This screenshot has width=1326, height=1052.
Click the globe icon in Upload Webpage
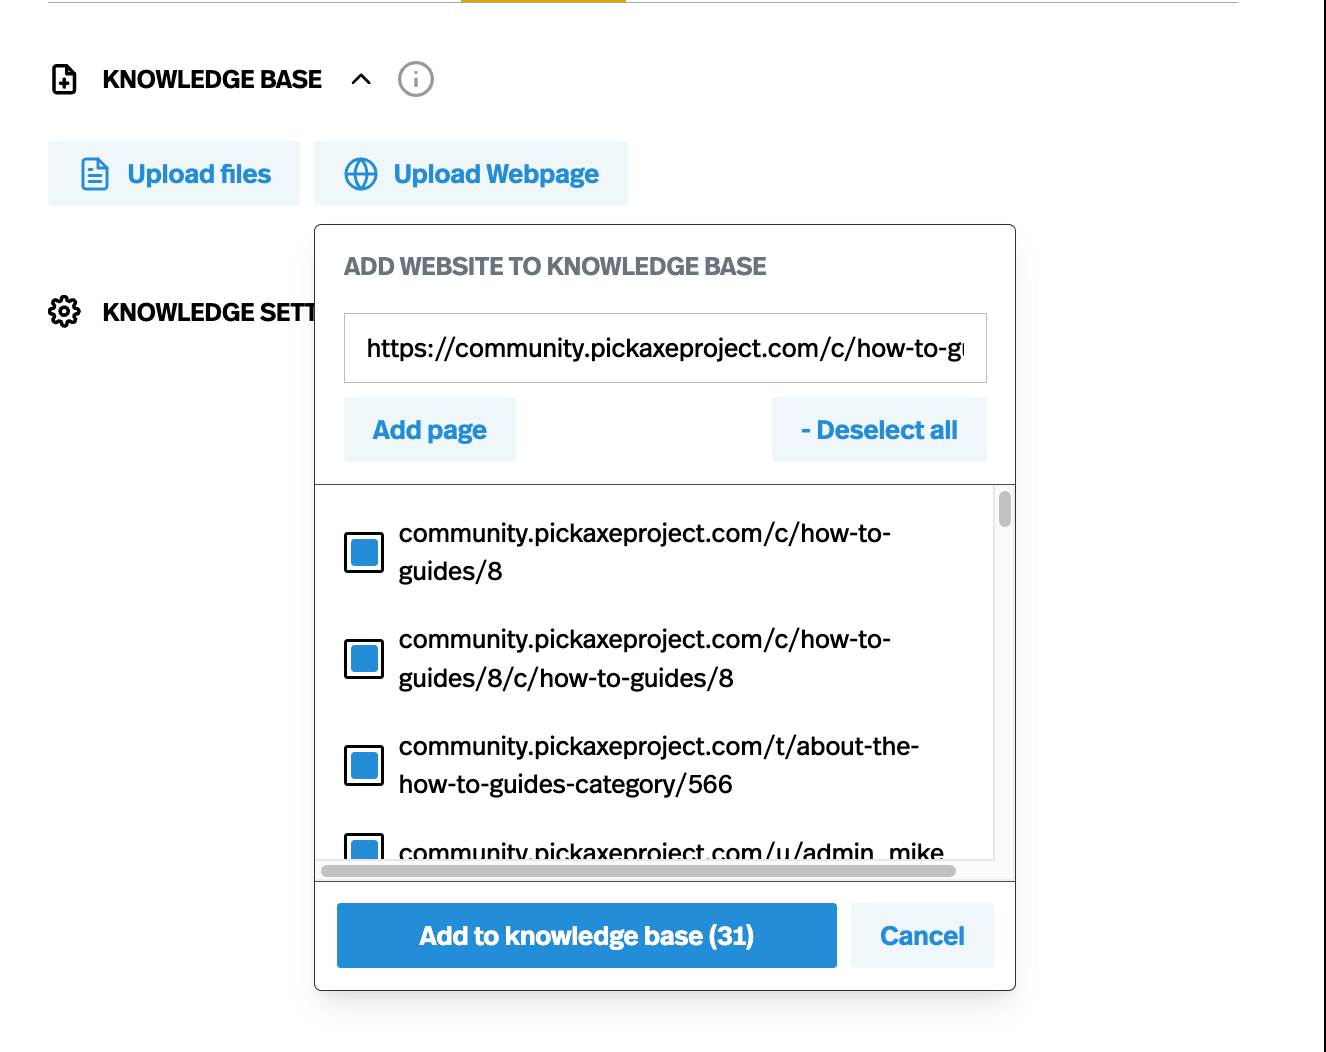tap(361, 174)
